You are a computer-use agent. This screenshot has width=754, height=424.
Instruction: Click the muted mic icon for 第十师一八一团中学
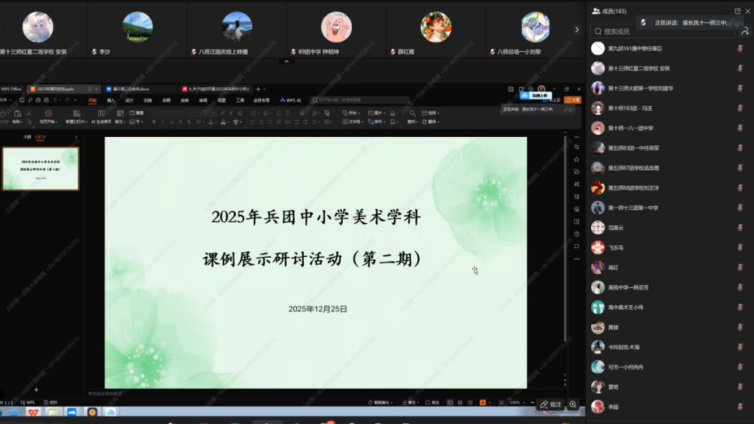pos(740,128)
